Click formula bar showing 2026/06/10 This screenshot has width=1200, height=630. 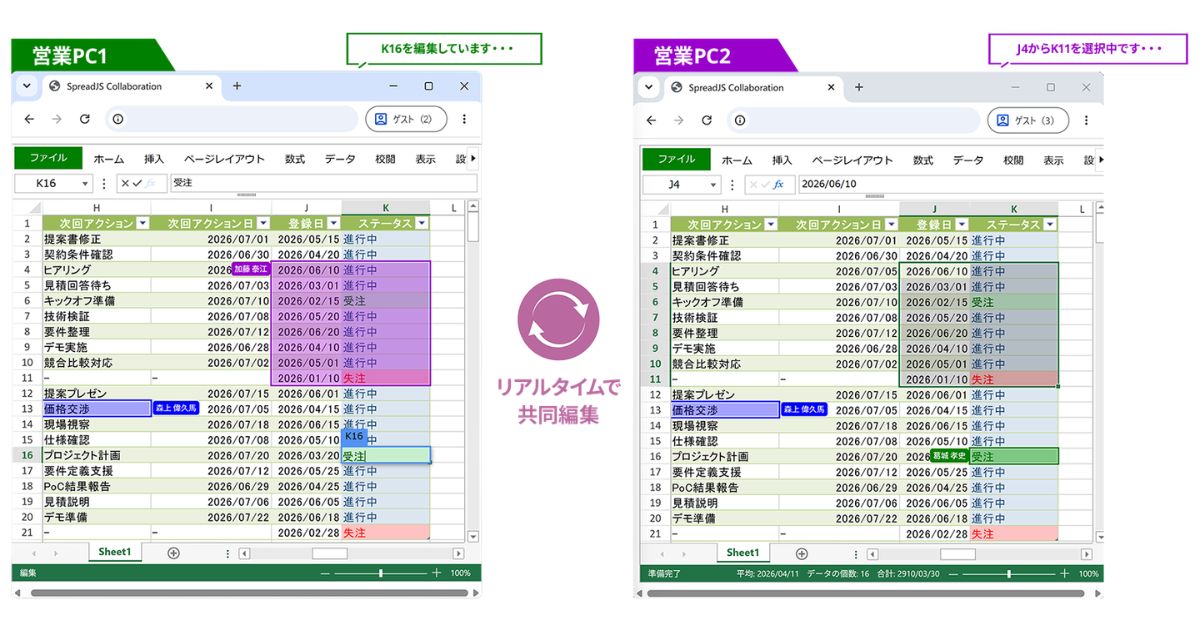(950, 185)
